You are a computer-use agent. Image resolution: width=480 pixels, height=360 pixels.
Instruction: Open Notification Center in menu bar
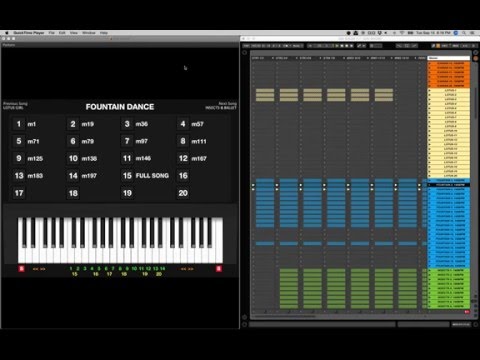pyautogui.click(x=472, y=33)
